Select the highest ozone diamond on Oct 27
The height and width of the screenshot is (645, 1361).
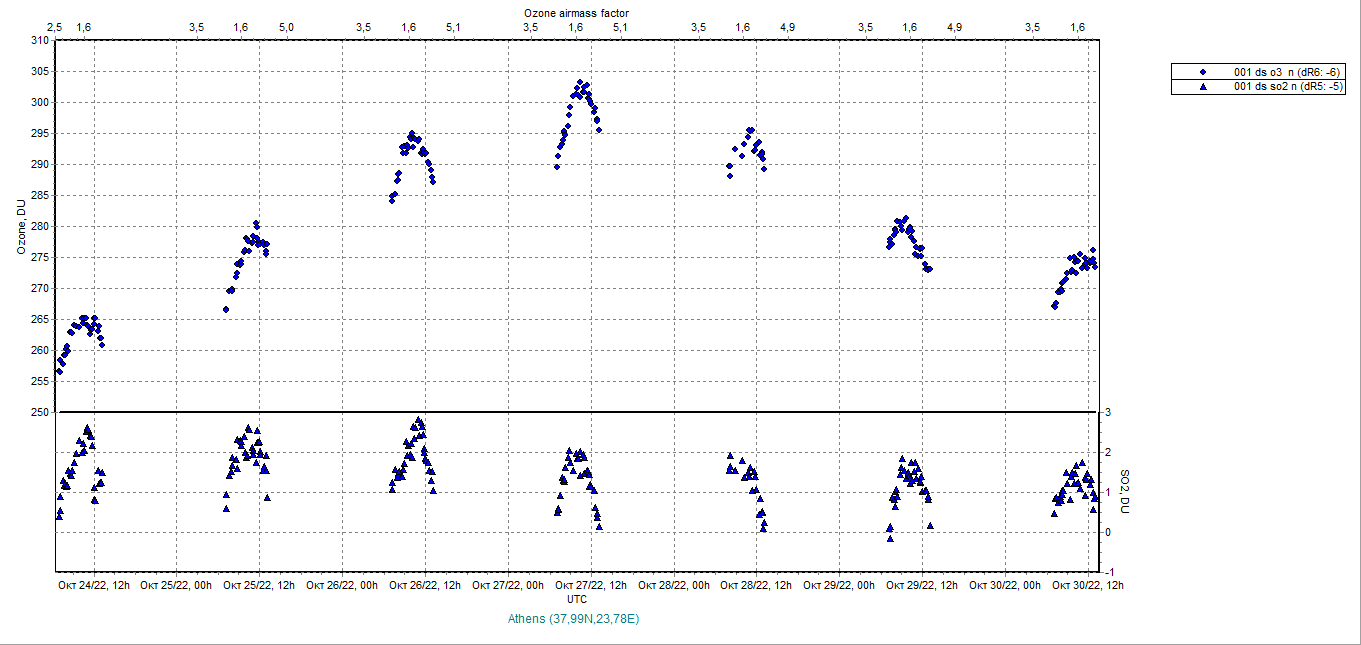point(579,82)
